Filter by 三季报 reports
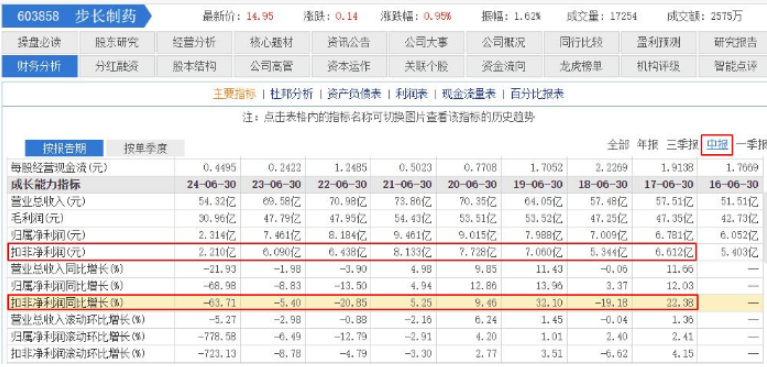Viewport: 767px width, 367px height. click(x=682, y=145)
